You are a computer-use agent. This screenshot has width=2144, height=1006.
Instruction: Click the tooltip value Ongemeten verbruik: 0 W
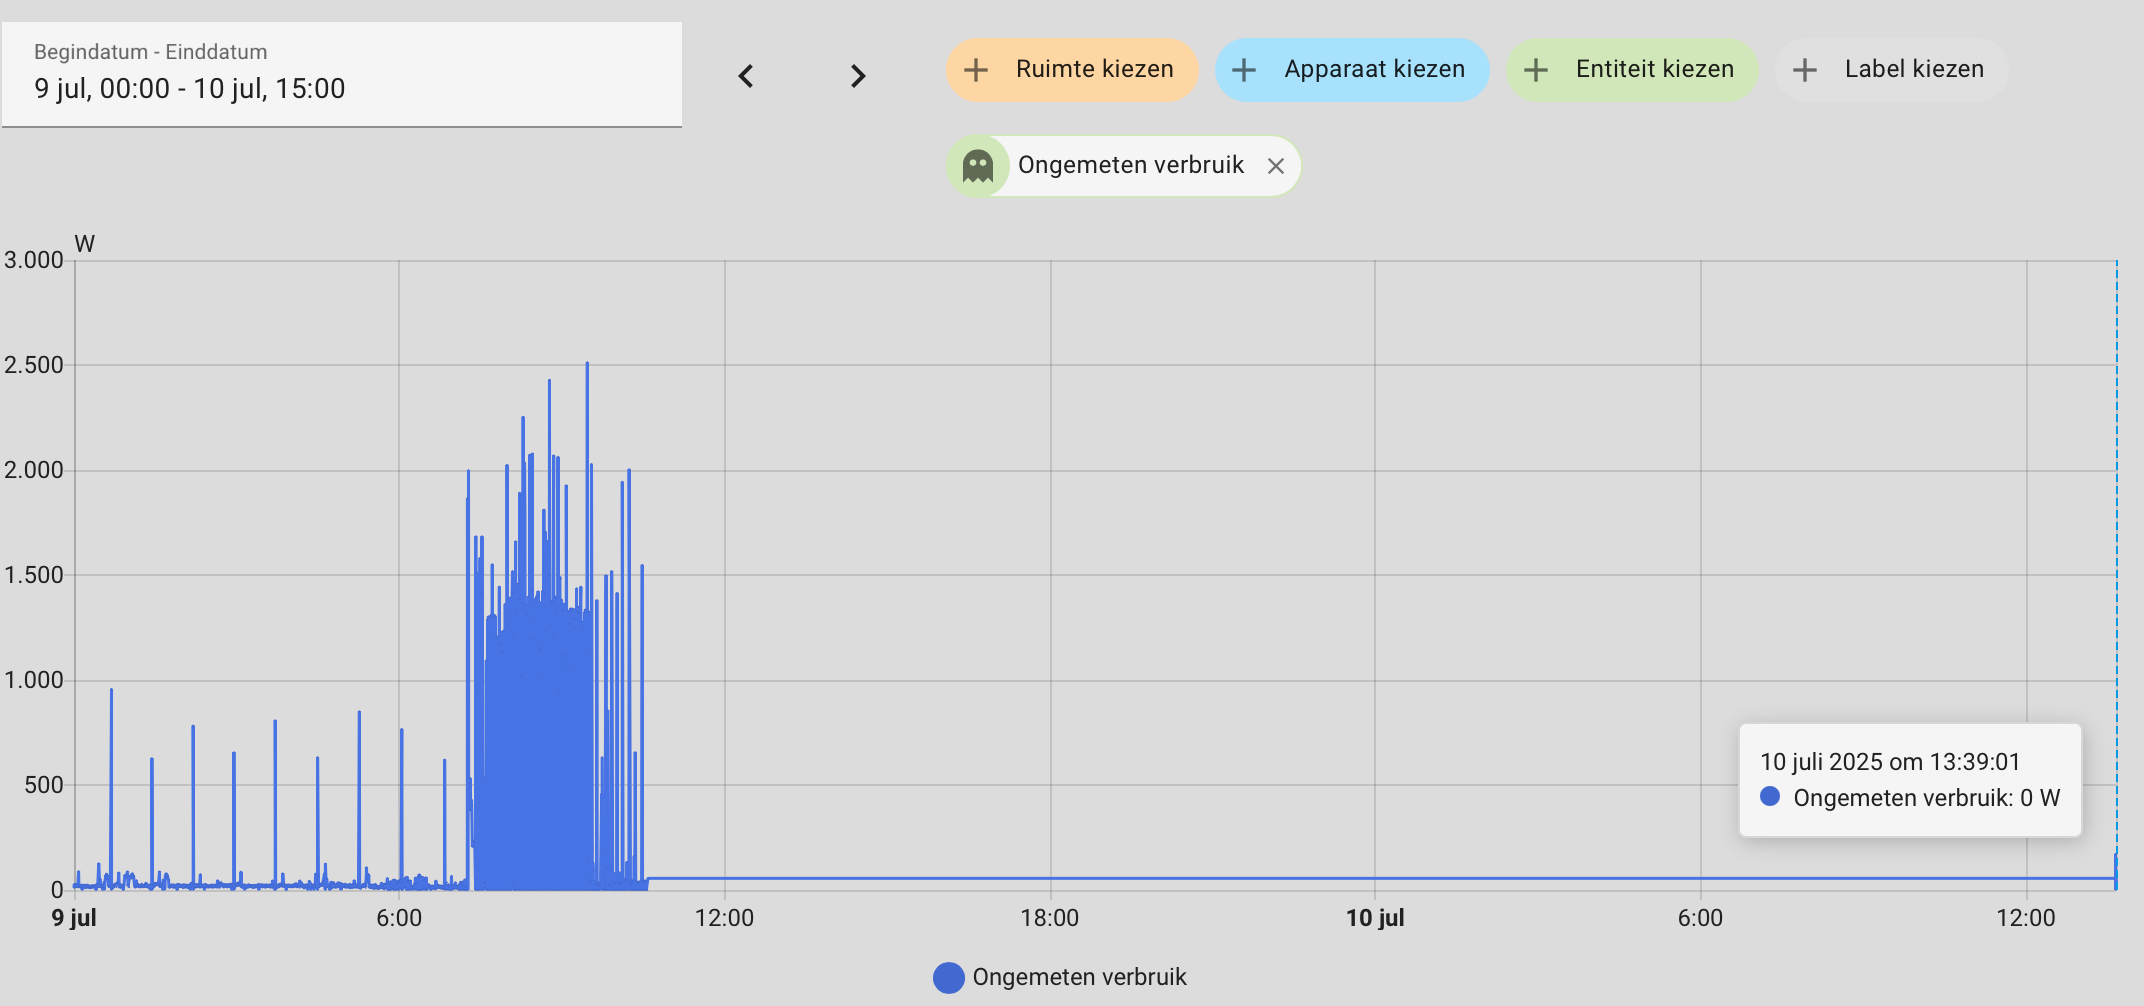click(1926, 798)
